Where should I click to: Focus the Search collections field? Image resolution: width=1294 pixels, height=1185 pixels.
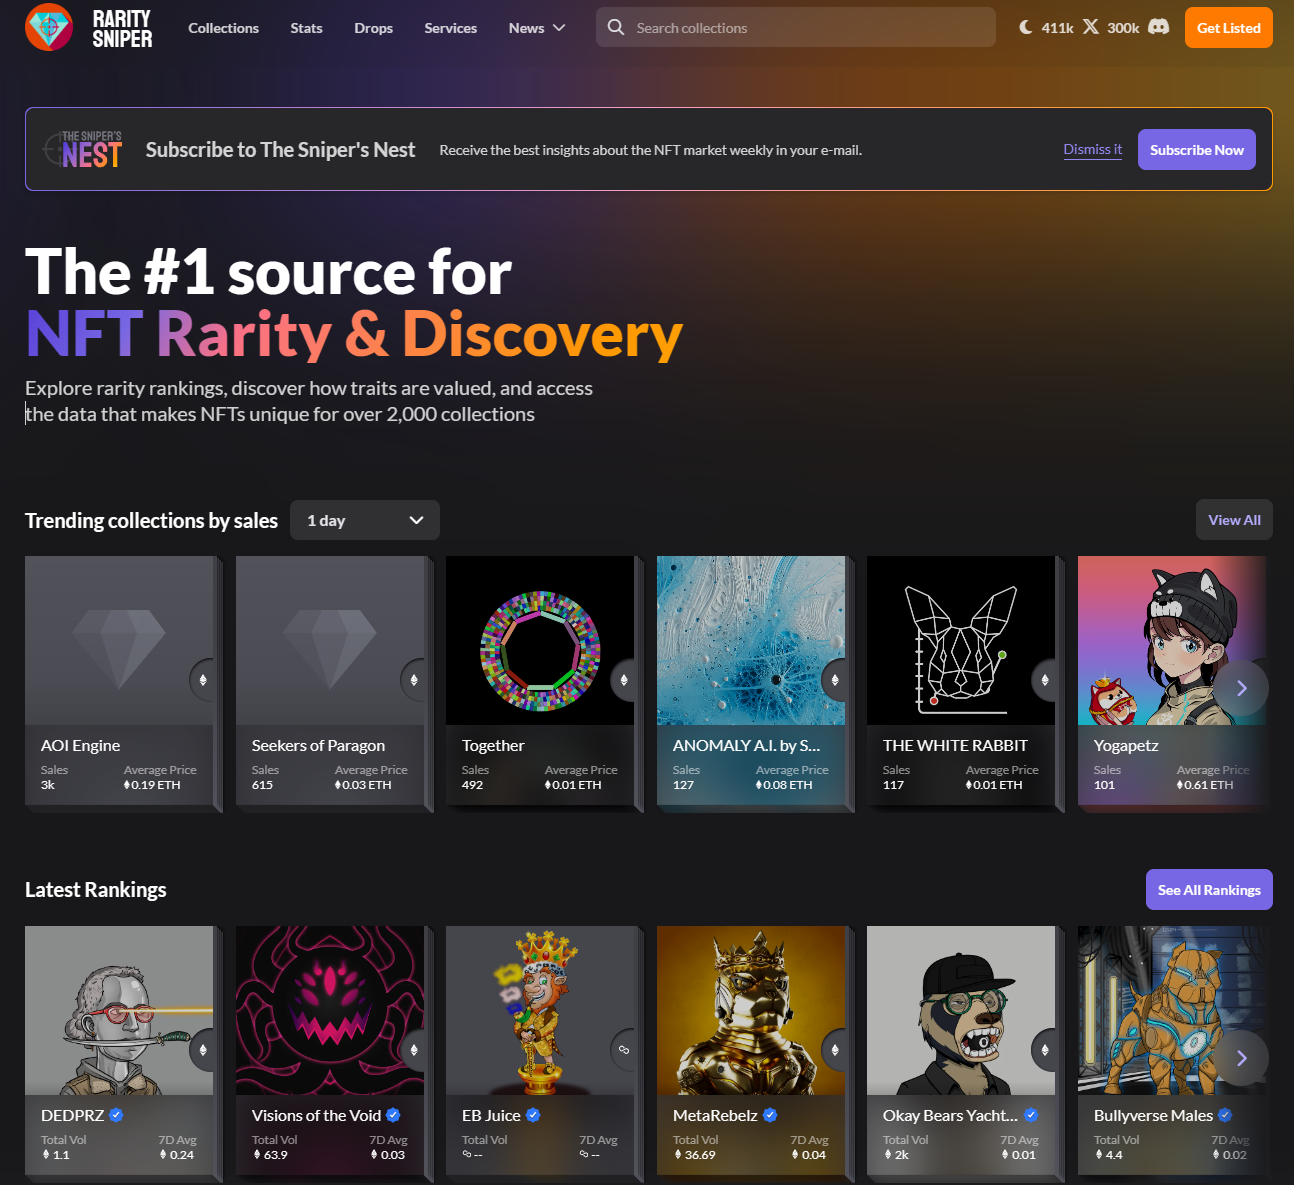point(796,28)
